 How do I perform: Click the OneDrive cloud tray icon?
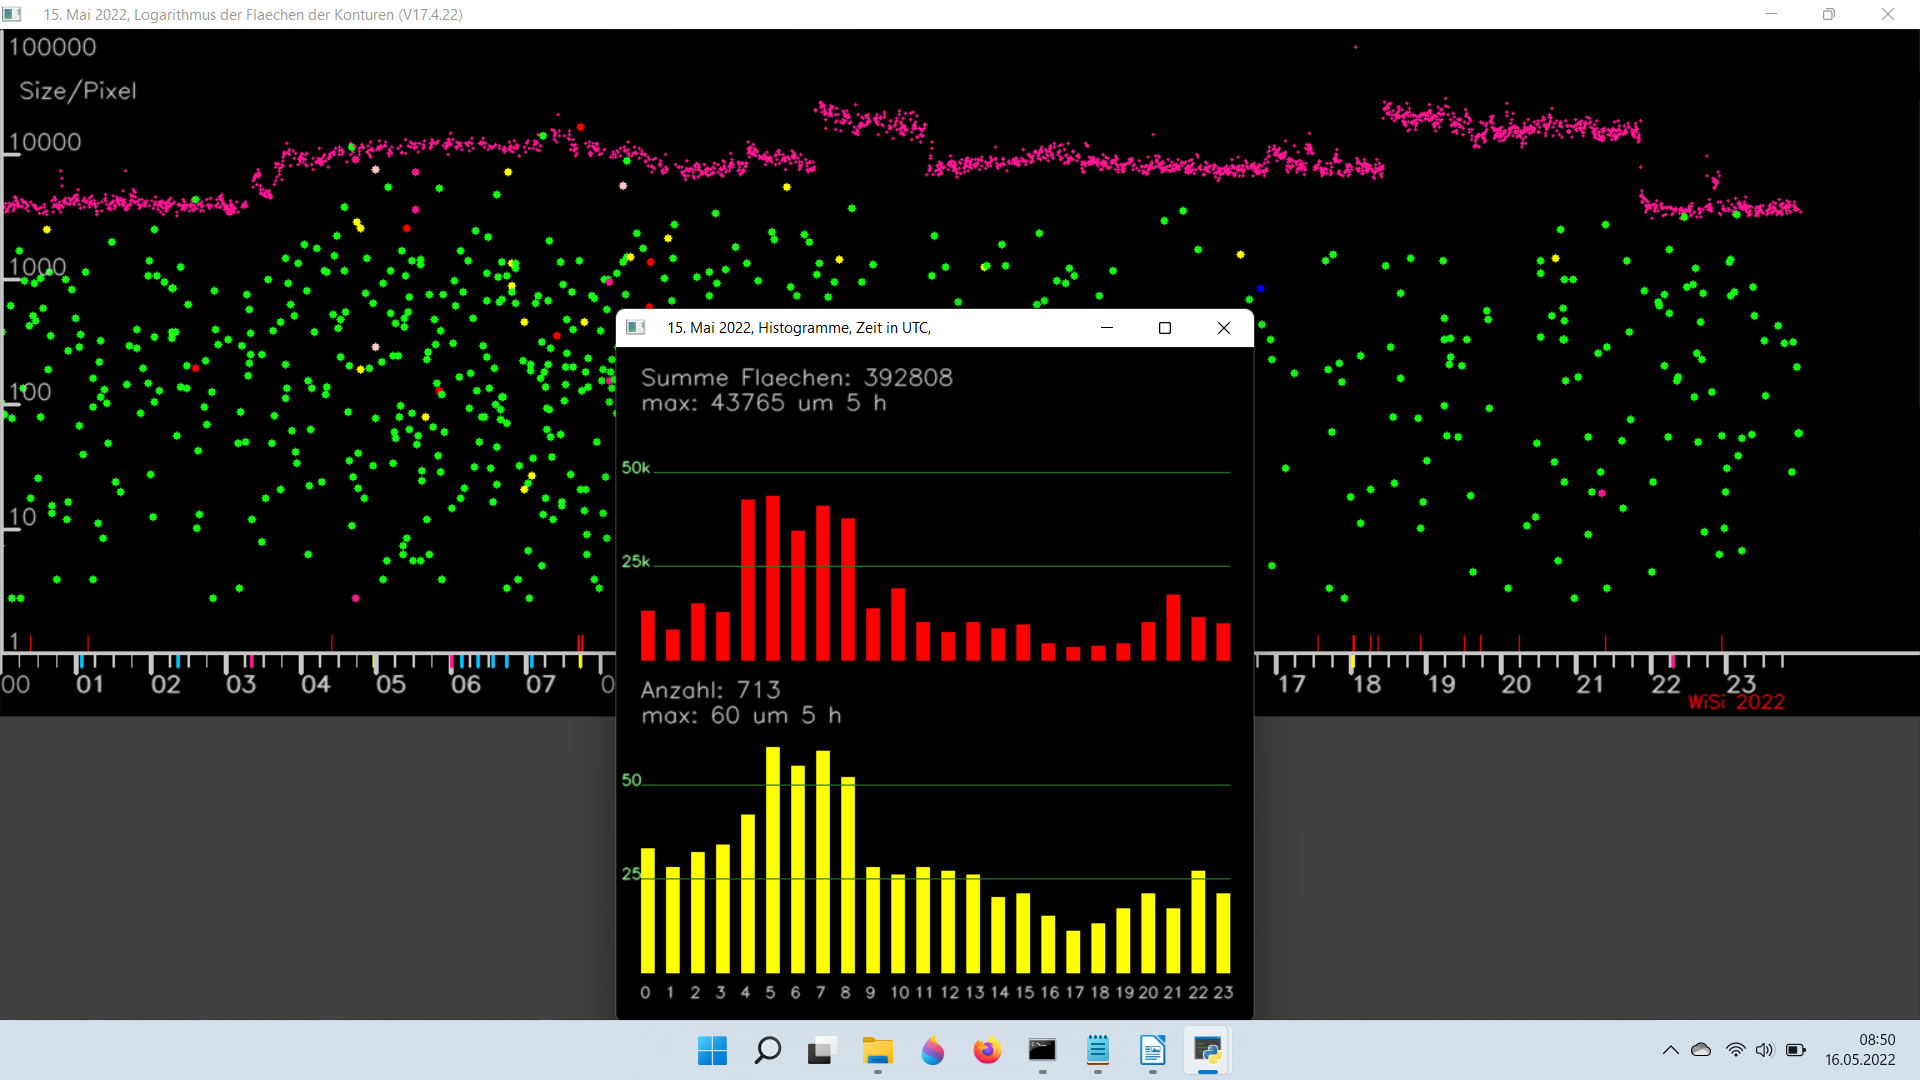pos(1701,1050)
